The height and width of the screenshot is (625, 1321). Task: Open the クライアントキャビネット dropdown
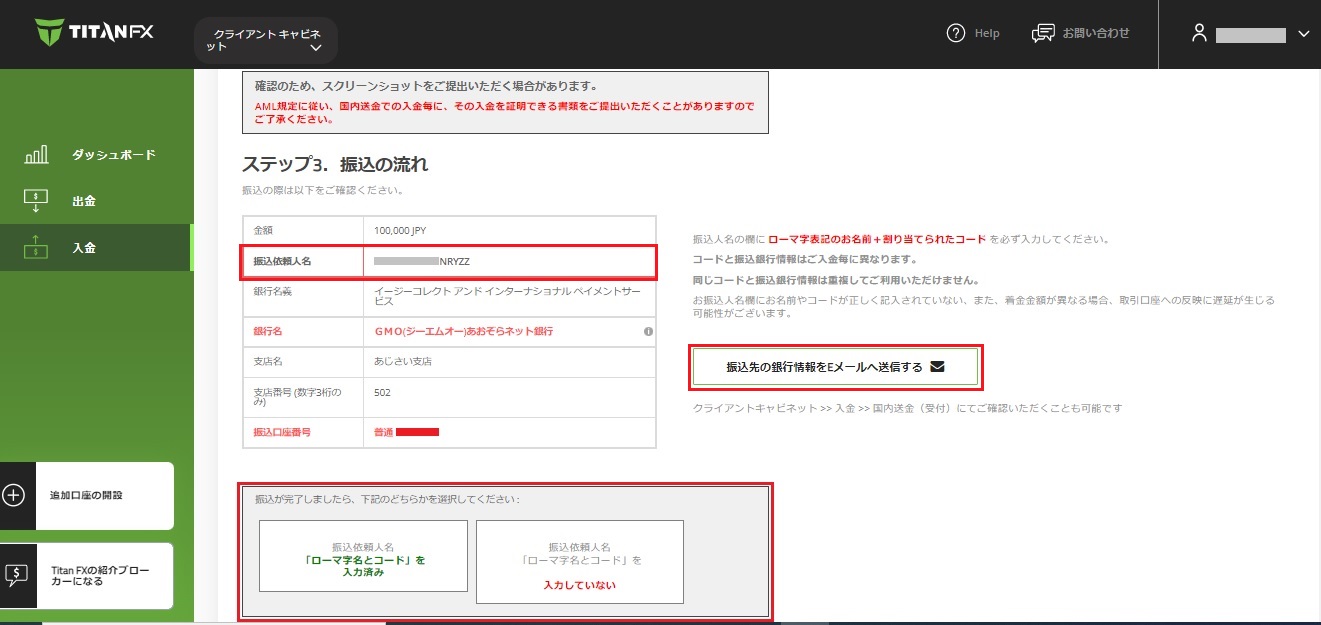[x=266, y=40]
